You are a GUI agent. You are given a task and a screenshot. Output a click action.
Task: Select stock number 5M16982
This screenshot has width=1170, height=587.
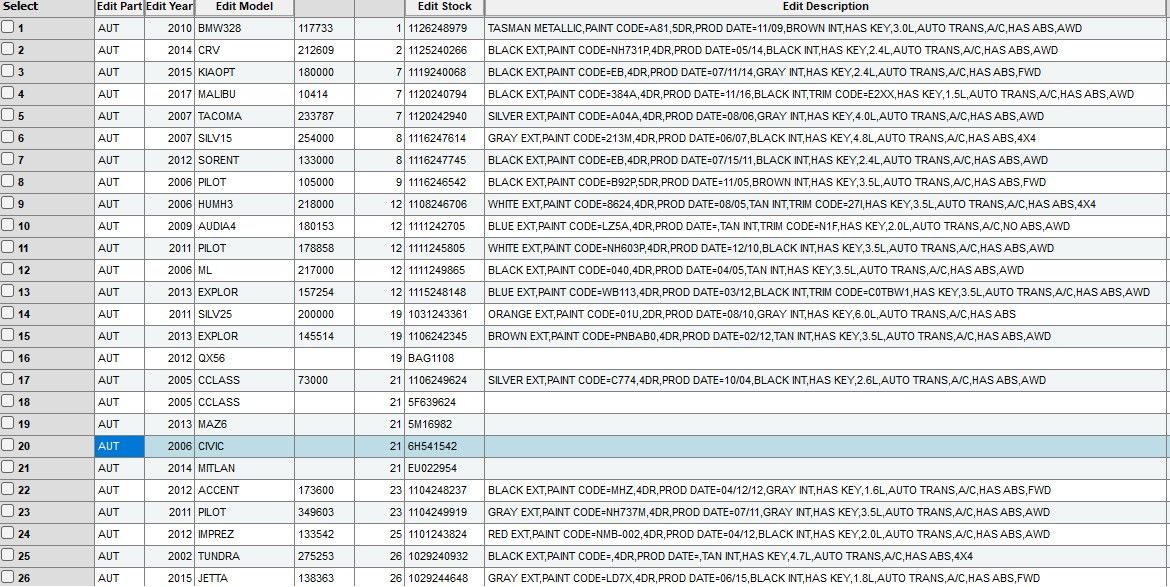(x=444, y=424)
